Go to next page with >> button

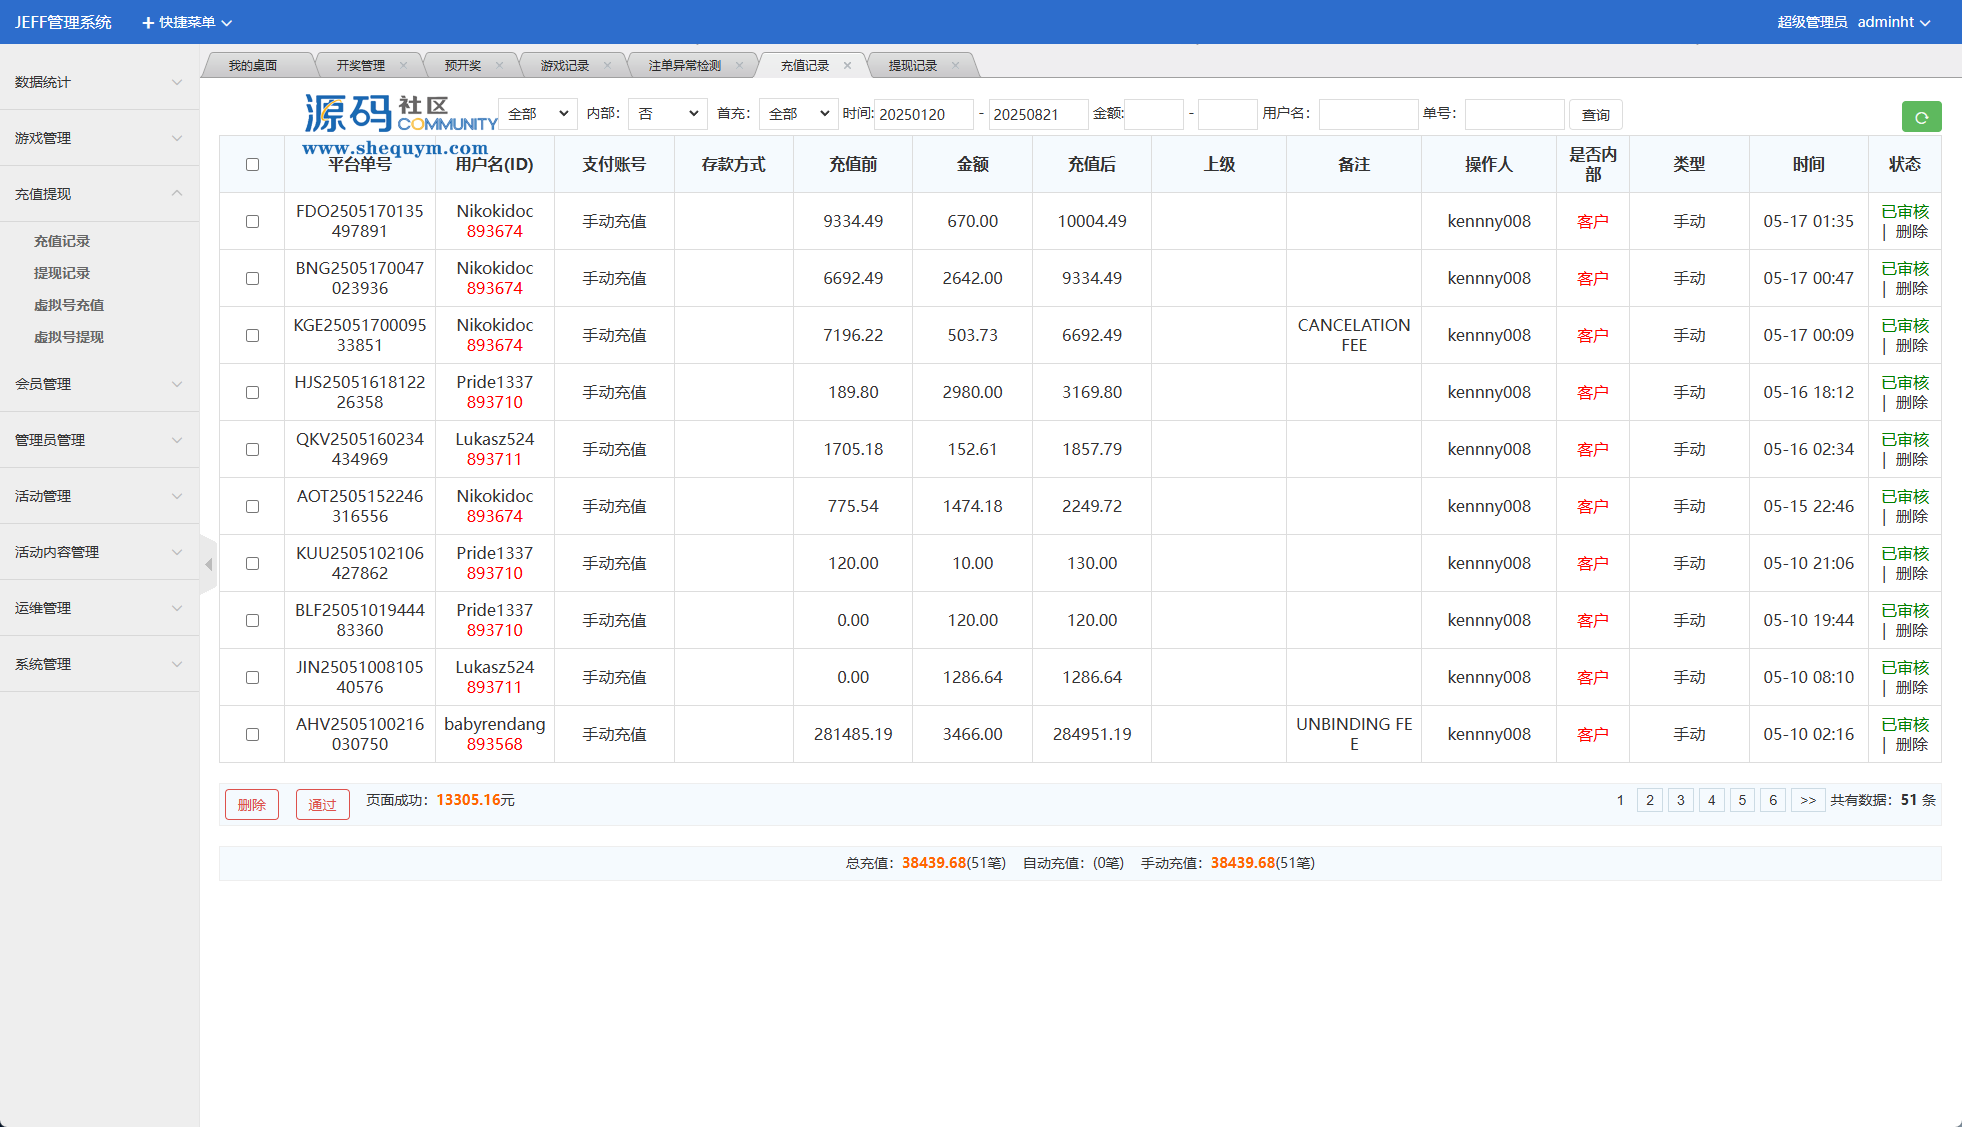tap(1807, 800)
